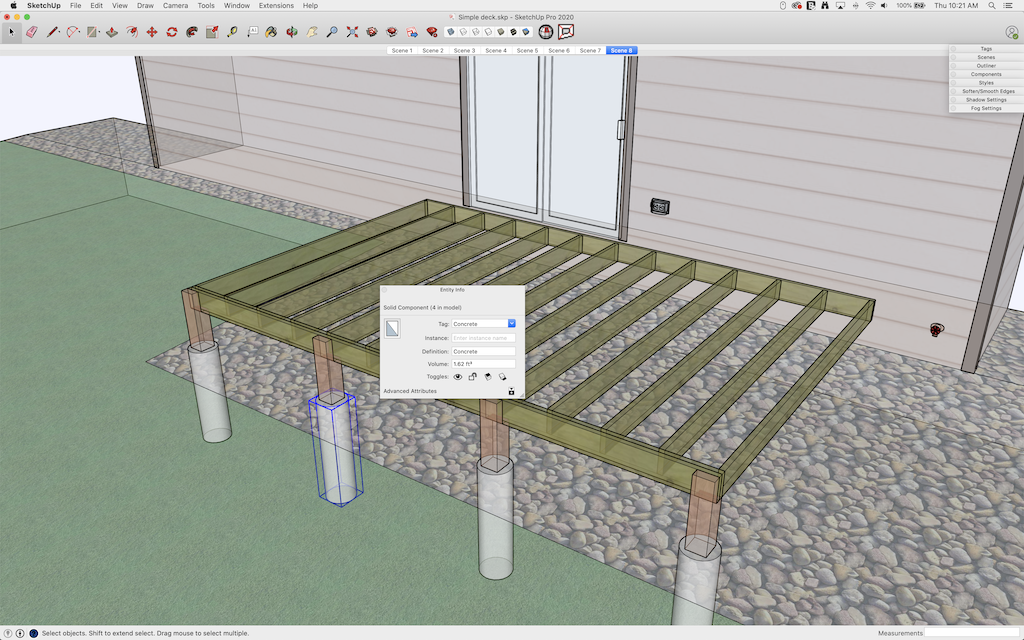Click the Instance name input field
The width and height of the screenshot is (1024, 640).
pyautogui.click(x=483, y=338)
